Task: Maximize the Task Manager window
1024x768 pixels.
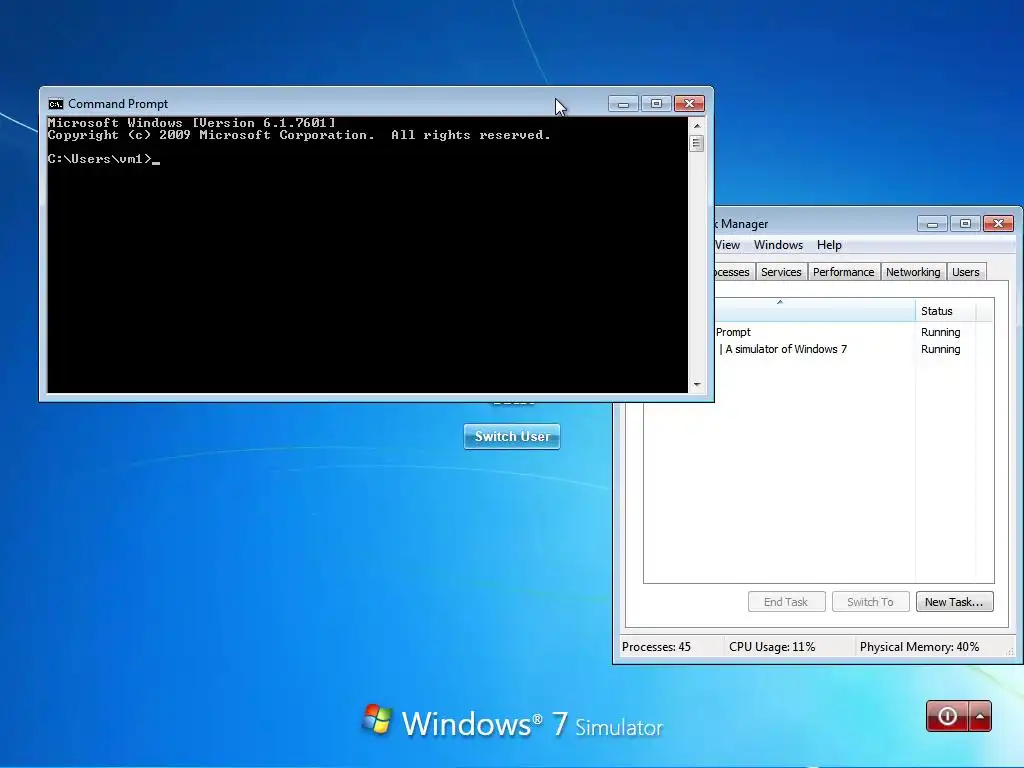Action: pyautogui.click(x=965, y=224)
